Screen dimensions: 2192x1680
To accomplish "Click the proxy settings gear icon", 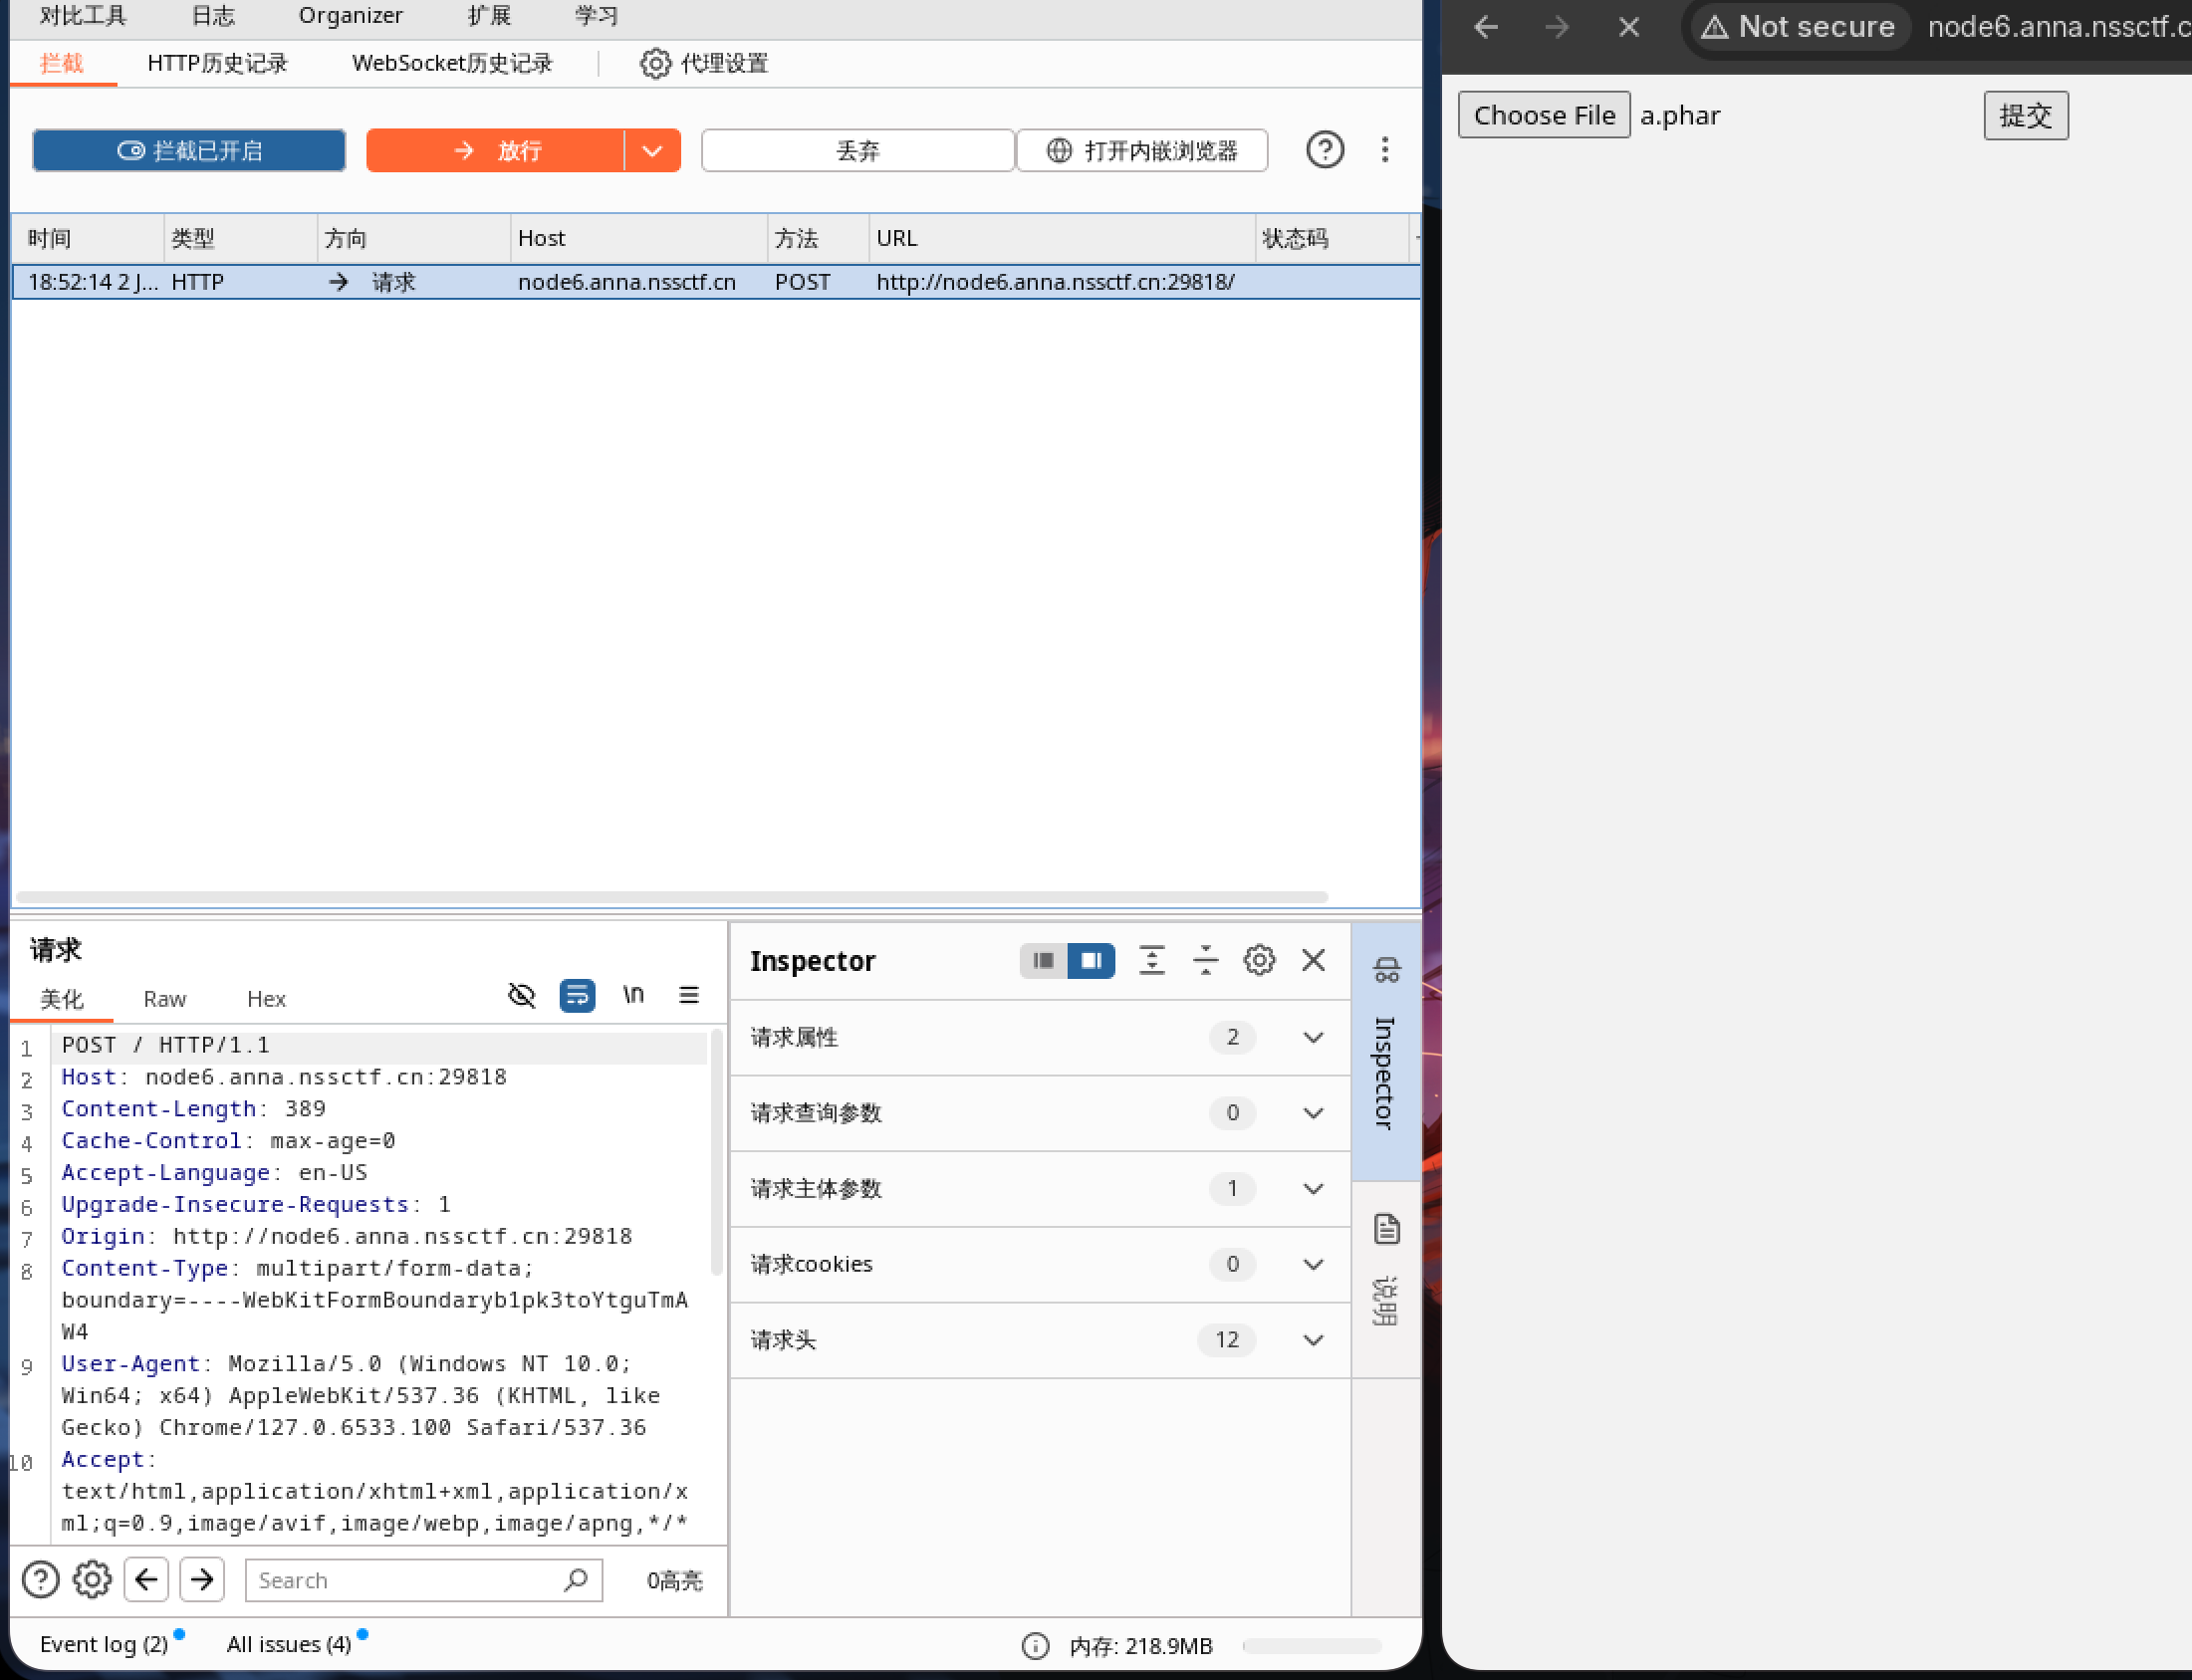I will [x=655, y=64].
